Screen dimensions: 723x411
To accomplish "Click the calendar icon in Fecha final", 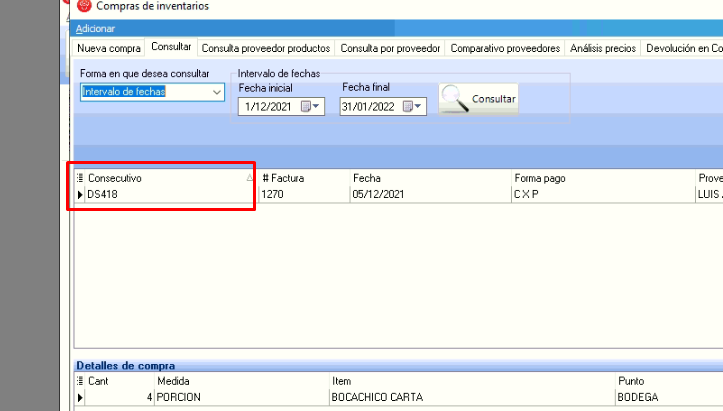I will tap(407, 106).
